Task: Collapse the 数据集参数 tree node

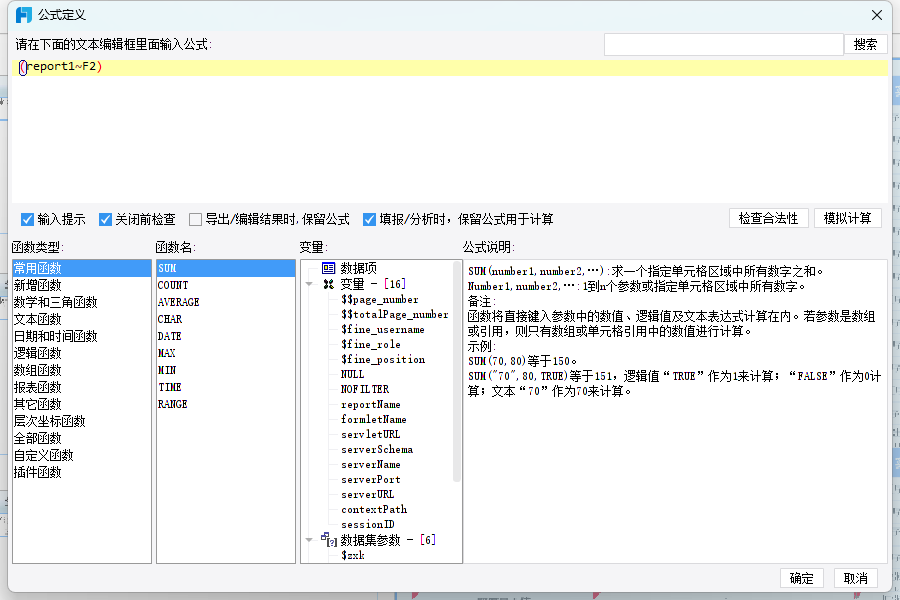Action: click(309, 540)
